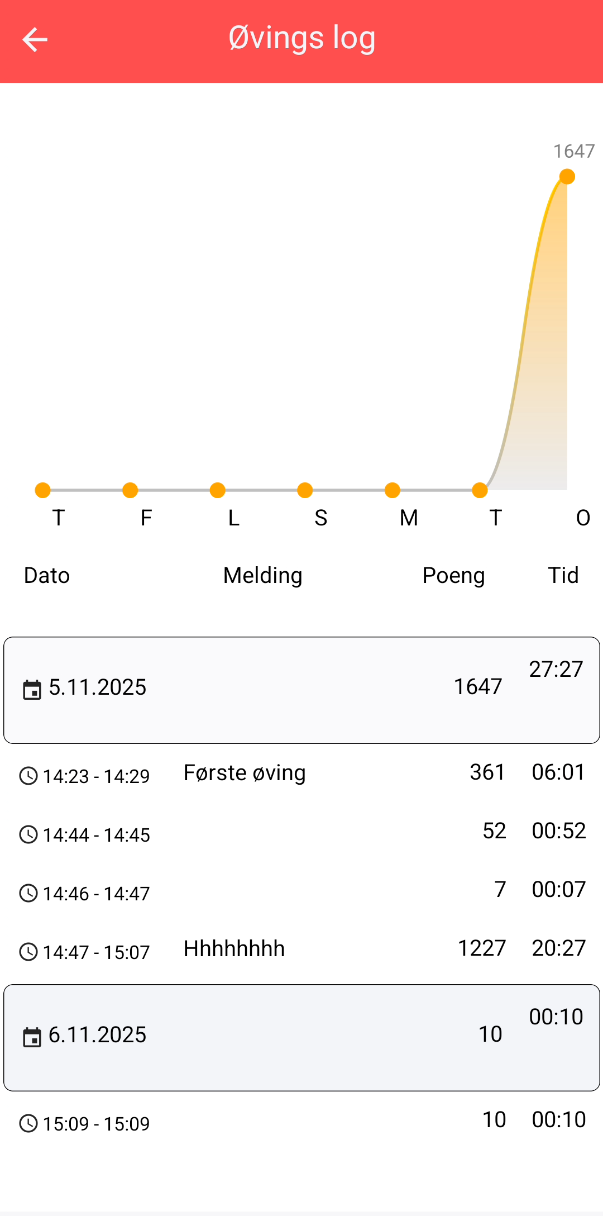The image size is (603, 1216).
Task: Select the chart point above M
Action: click(392, 490)
